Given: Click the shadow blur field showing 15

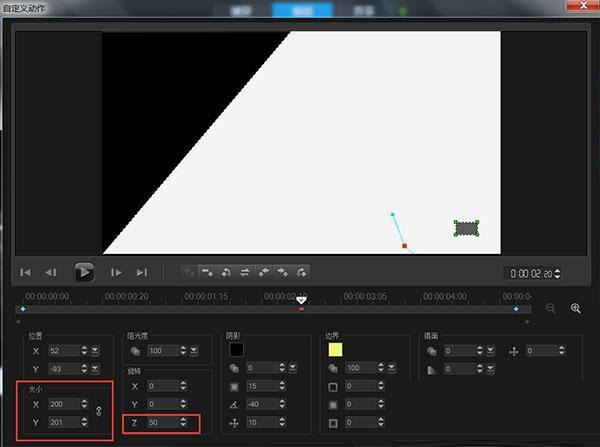Looking at the screenshot, I should 262,386.
